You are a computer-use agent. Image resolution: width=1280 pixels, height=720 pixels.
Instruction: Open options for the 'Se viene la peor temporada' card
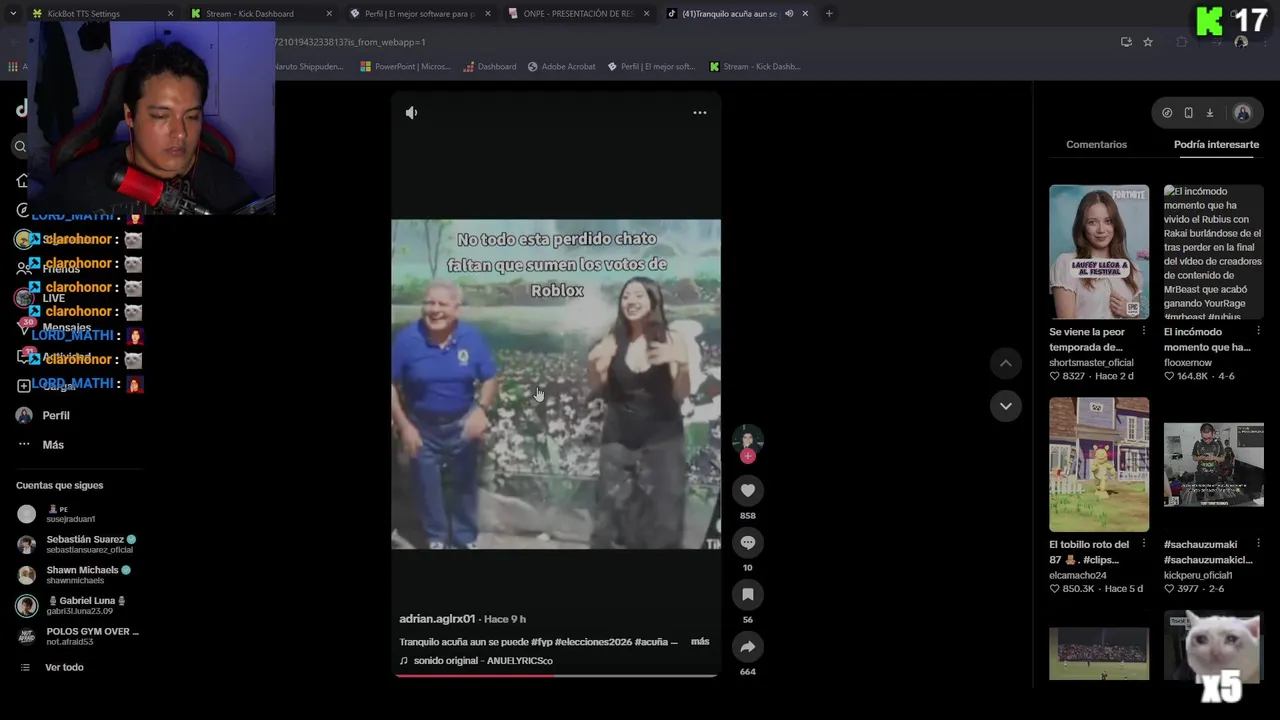tap(1144, 331)
